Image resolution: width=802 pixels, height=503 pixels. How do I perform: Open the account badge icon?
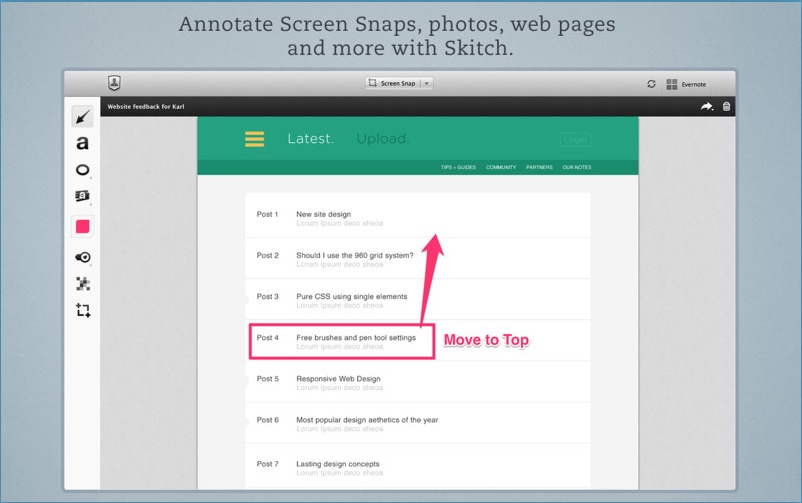click(114, 83)
